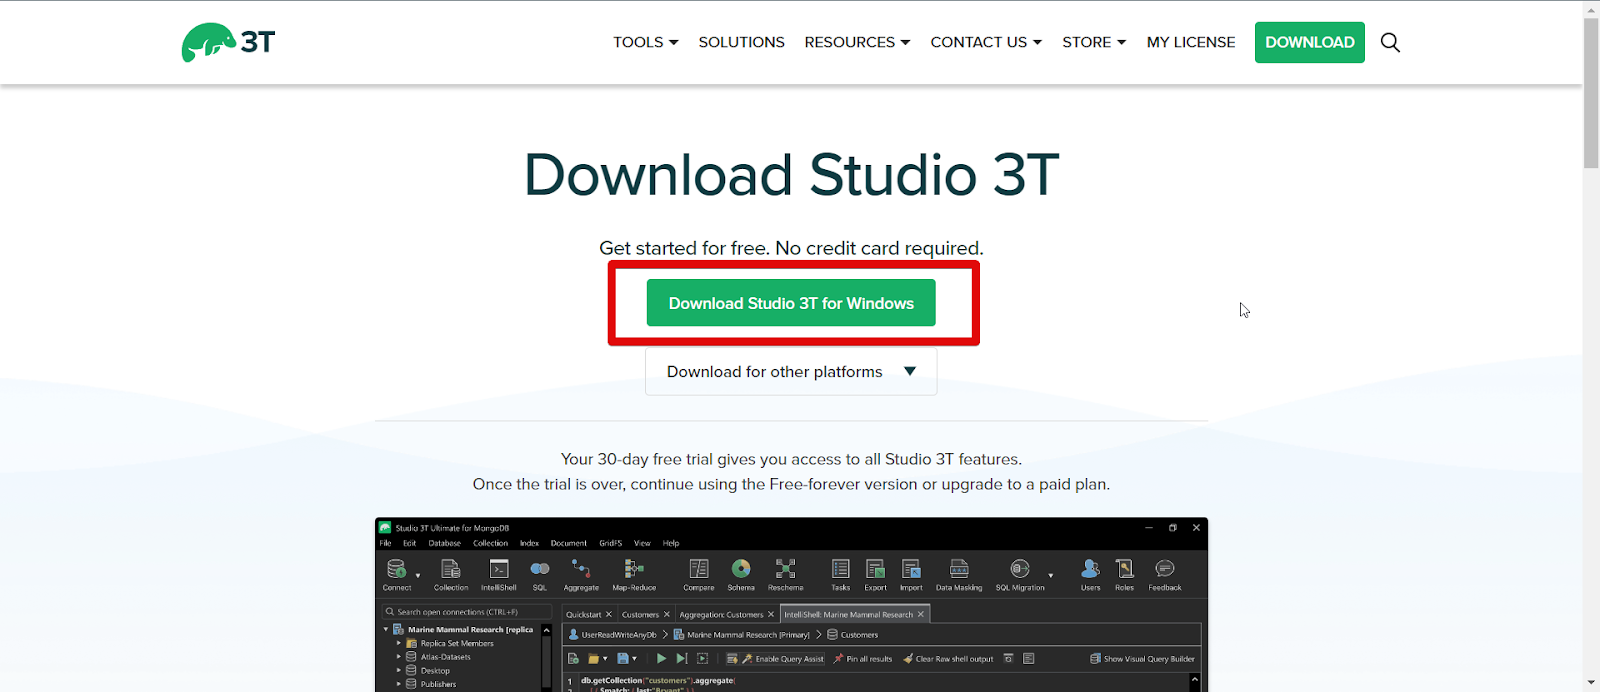Click the Data Masking toolbar icon
This screenshot has width=1600, height=692.
[959, 569]
